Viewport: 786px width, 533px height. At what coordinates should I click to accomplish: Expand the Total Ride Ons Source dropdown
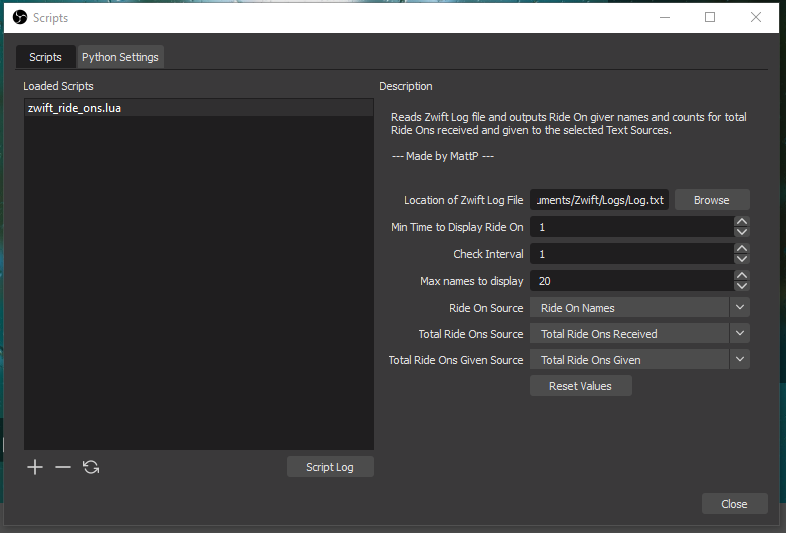(x=639, y=334)
